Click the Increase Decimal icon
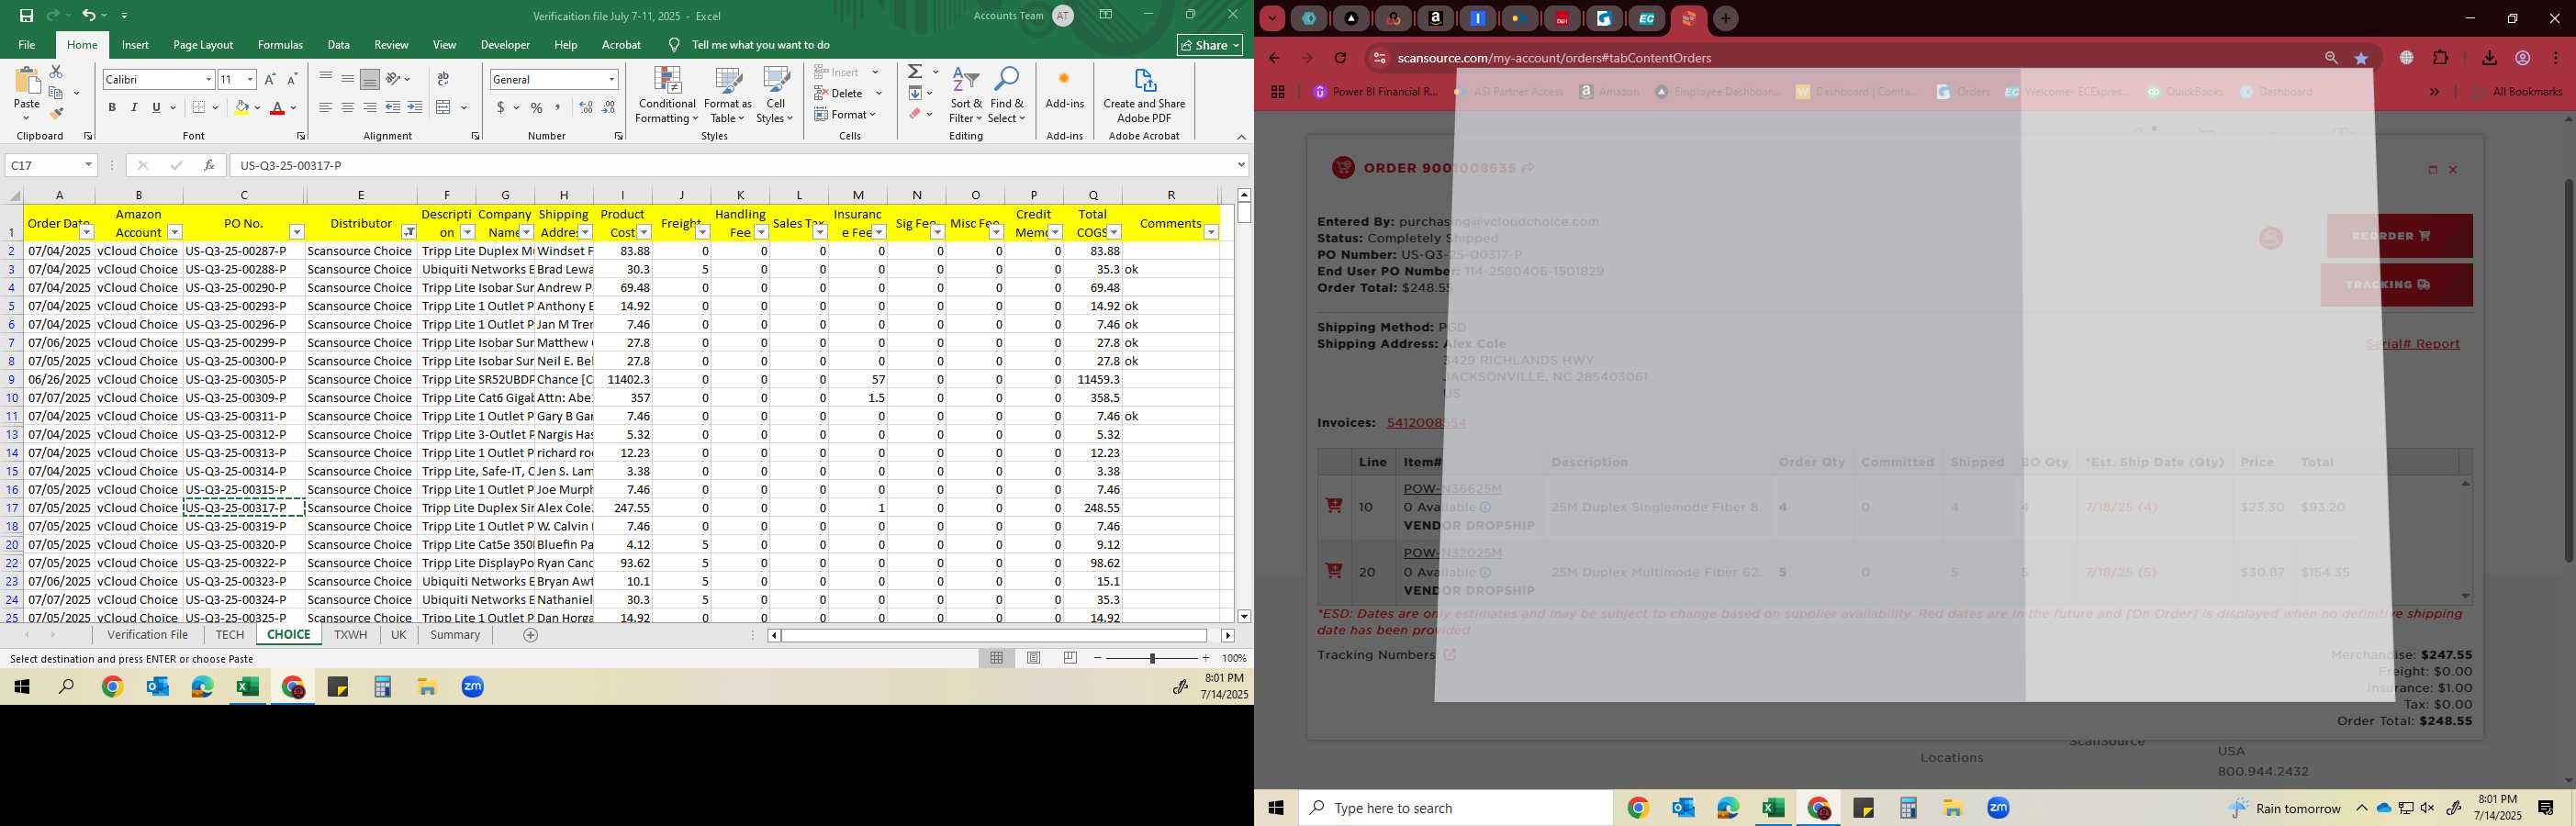Screen dimensions: 2576x826 pyautogui.click(x=586, y=108)
